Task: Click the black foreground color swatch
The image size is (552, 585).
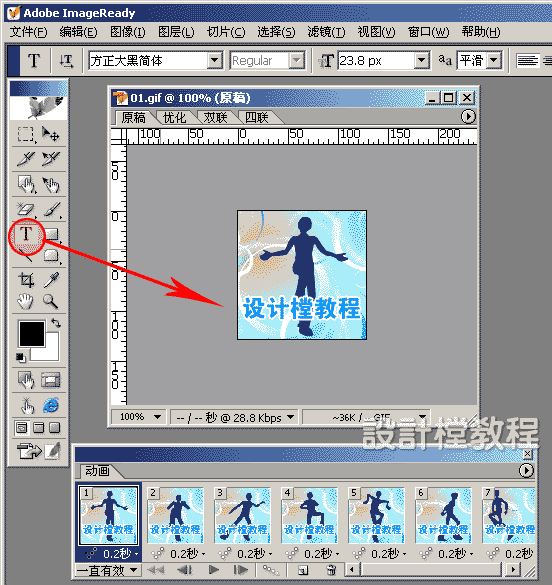Action: coord(32,333)
